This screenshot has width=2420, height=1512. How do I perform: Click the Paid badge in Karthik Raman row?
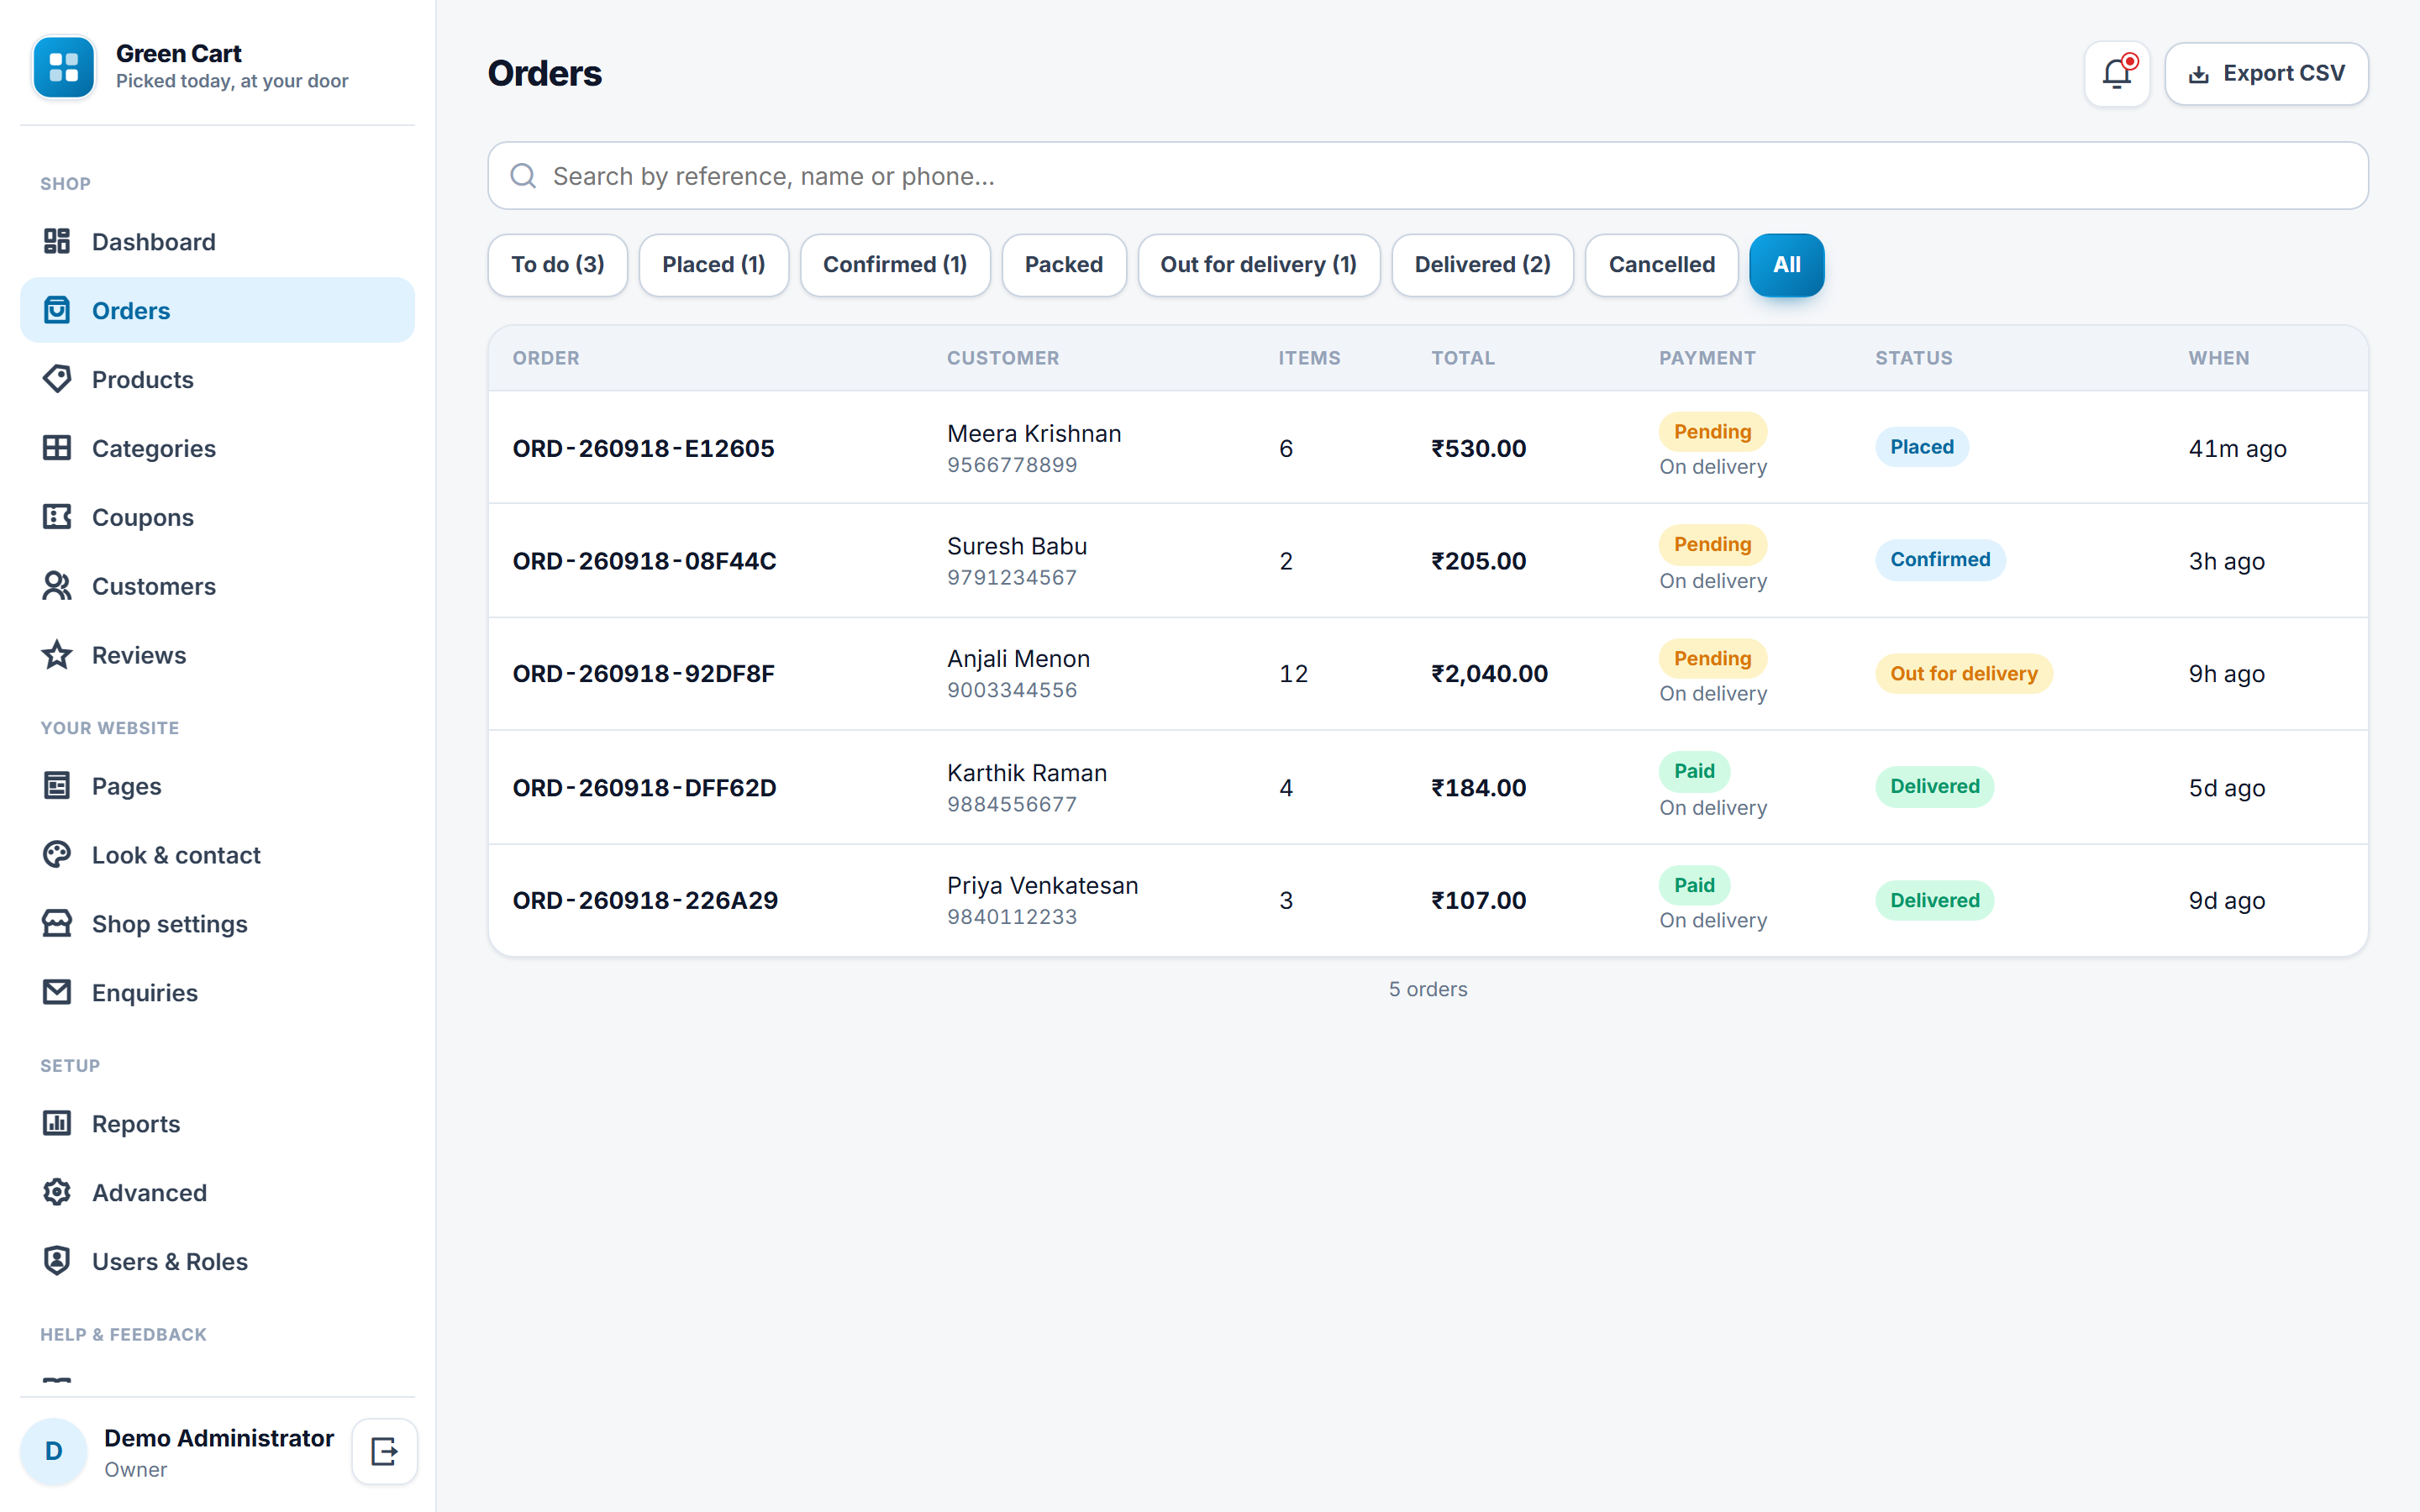pyautogui.click(x=1694, y=771)
